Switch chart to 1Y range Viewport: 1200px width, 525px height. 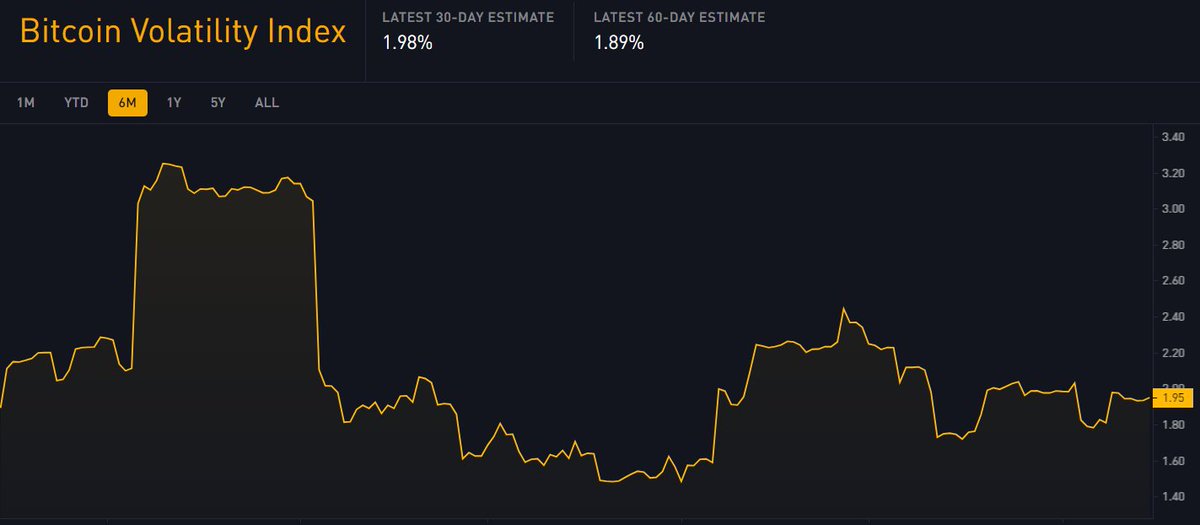(x=174, y=103)
